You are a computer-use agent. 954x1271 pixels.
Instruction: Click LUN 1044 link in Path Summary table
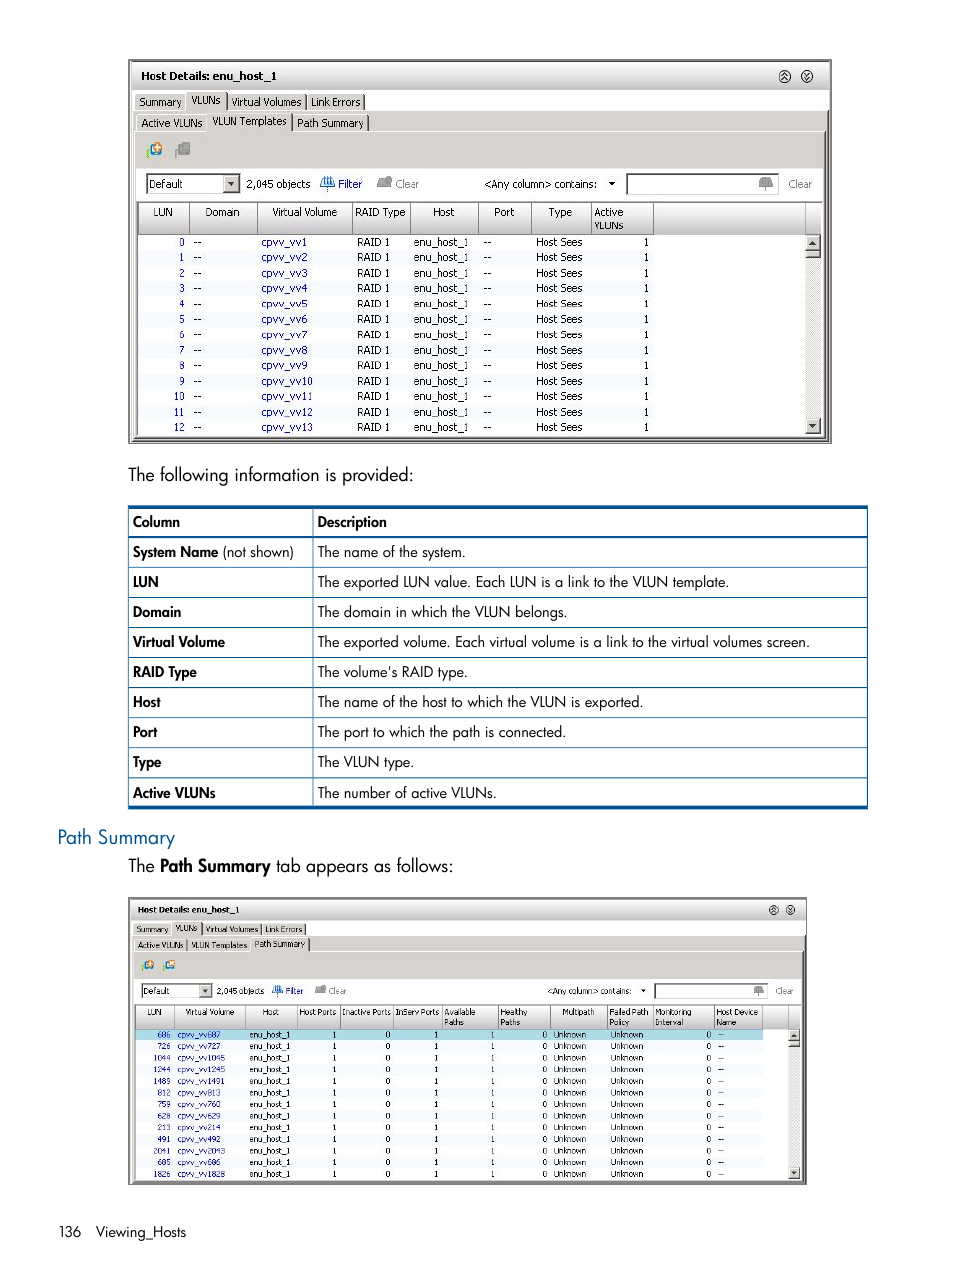coord(162,1058)
